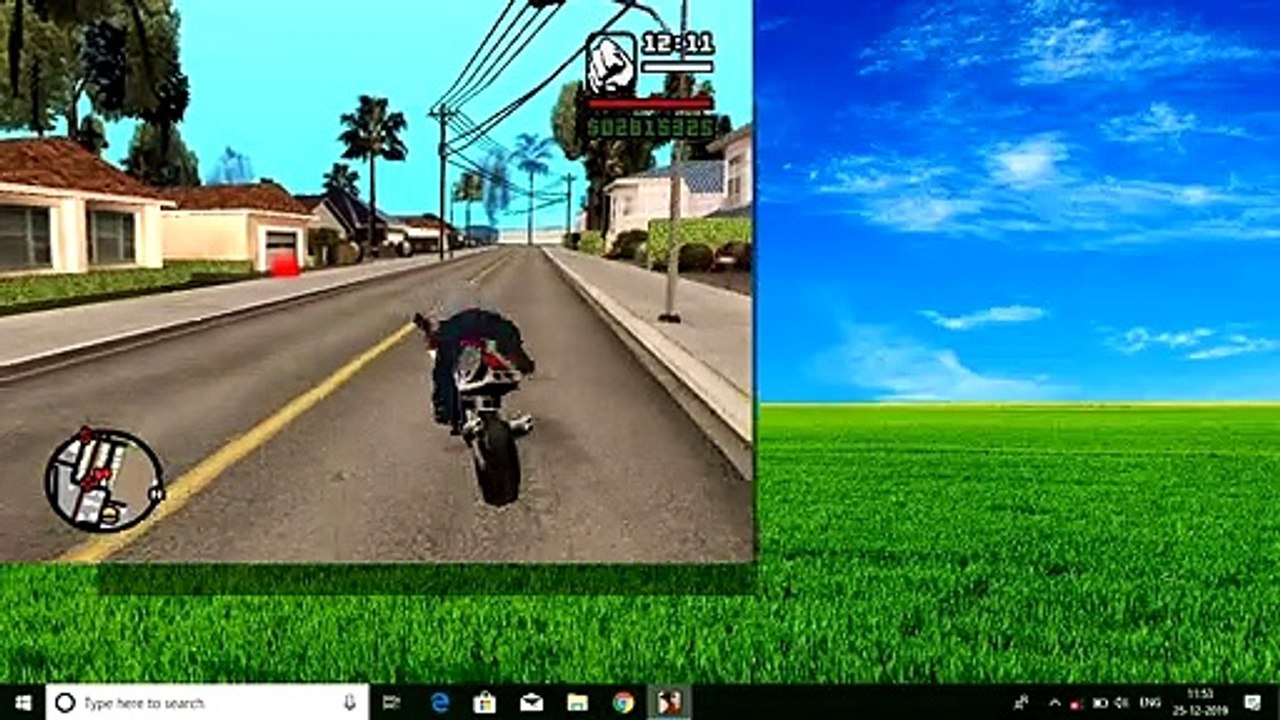Click the 12:11 game clock

point(678,44)
